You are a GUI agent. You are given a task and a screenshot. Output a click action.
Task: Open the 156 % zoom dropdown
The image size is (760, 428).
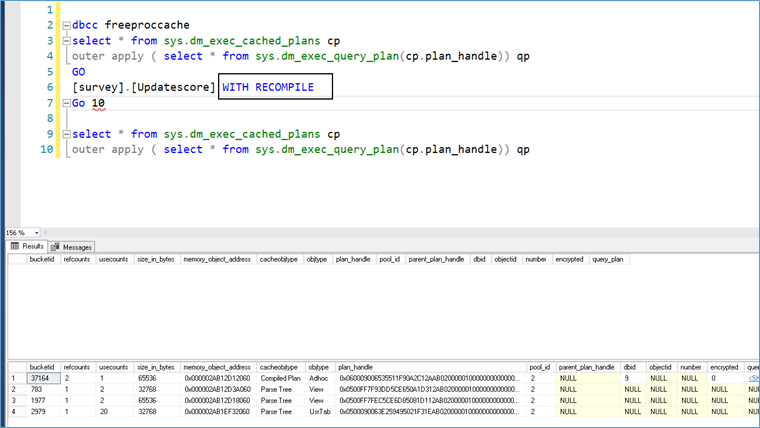click(x=36, y=233)
